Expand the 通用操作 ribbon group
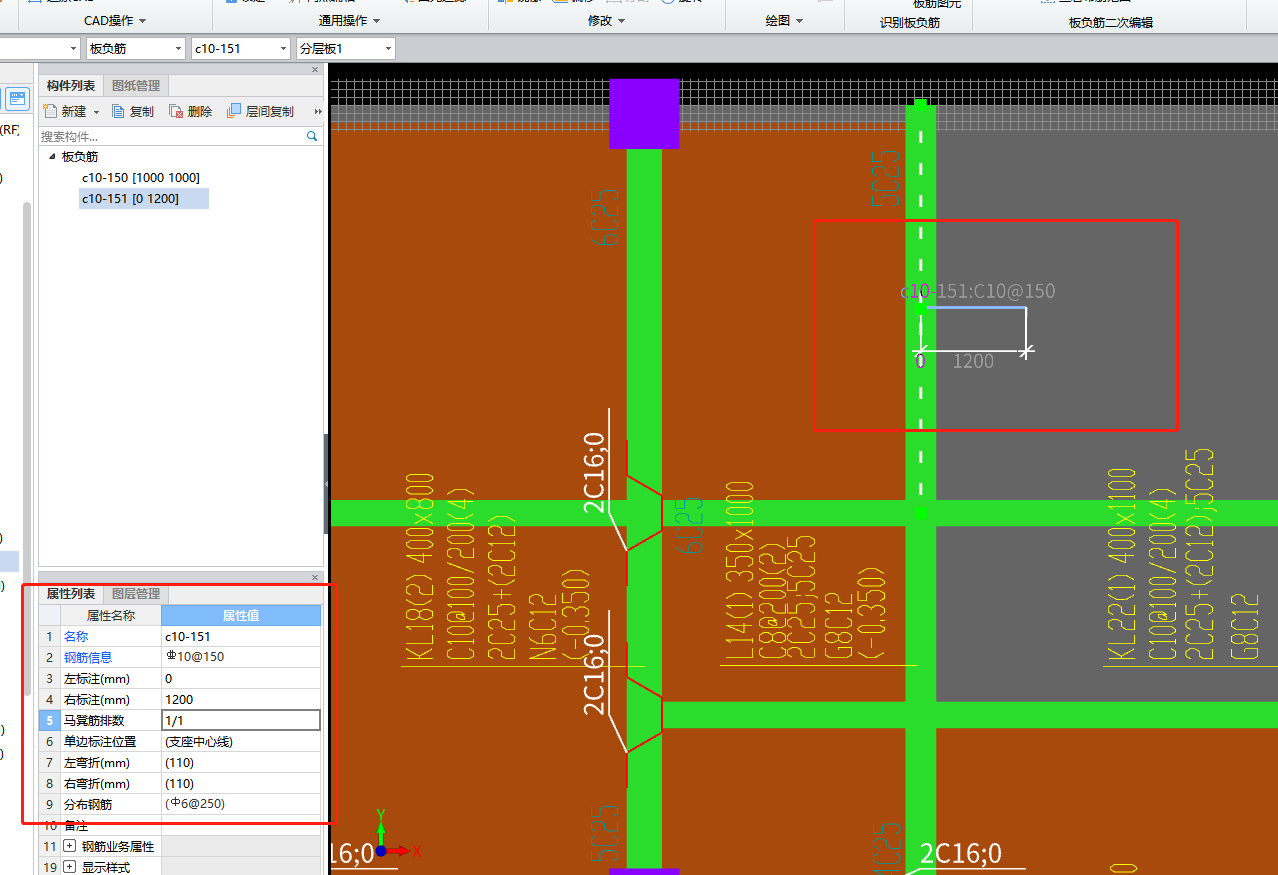The width and height of the screenshot is (1278, 875). click(x=349, y=21)
